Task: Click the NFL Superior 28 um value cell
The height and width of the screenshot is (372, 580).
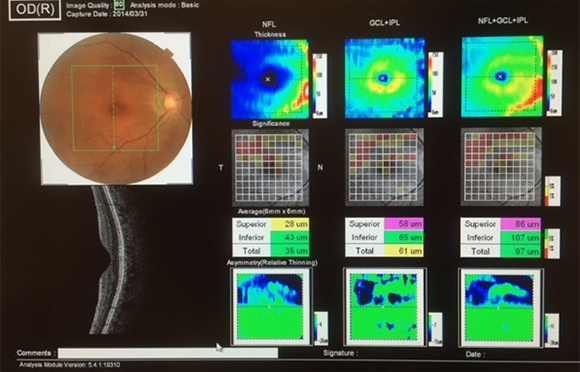Action: (290, 224)
